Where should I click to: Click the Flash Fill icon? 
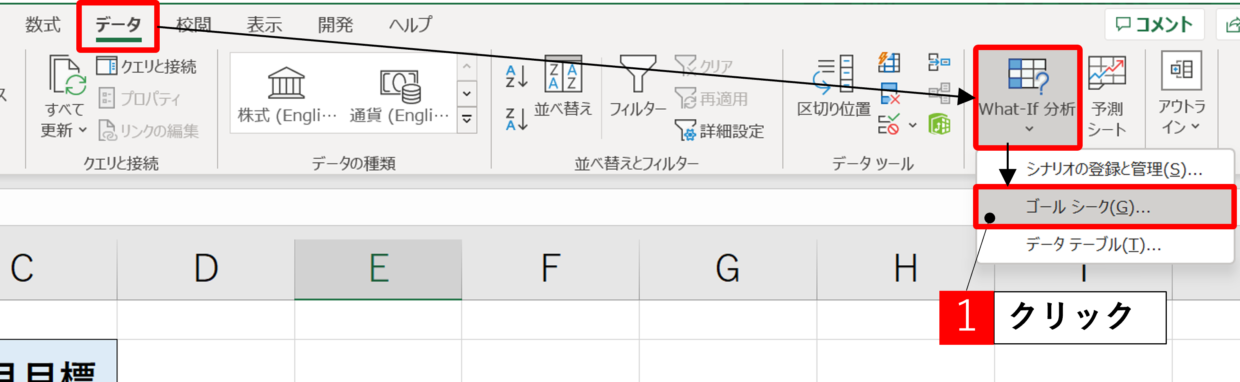pos(889,63)
